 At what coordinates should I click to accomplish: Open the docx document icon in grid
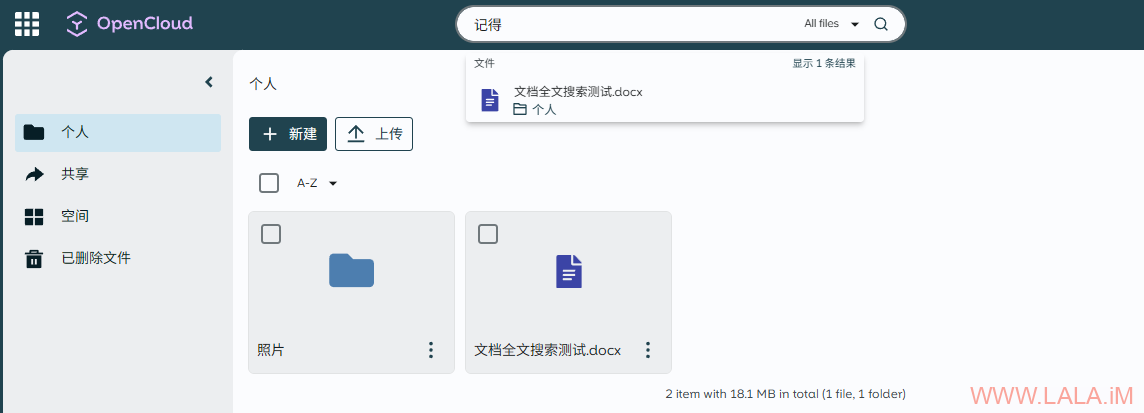tap(568, 272)
